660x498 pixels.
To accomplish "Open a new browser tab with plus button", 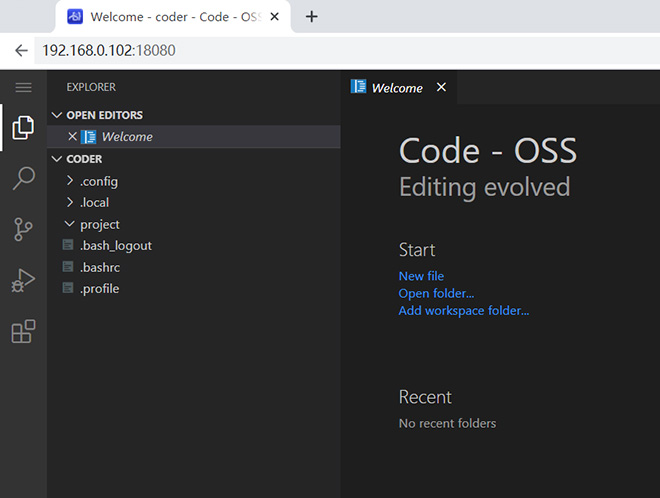I will coord(311,17).
